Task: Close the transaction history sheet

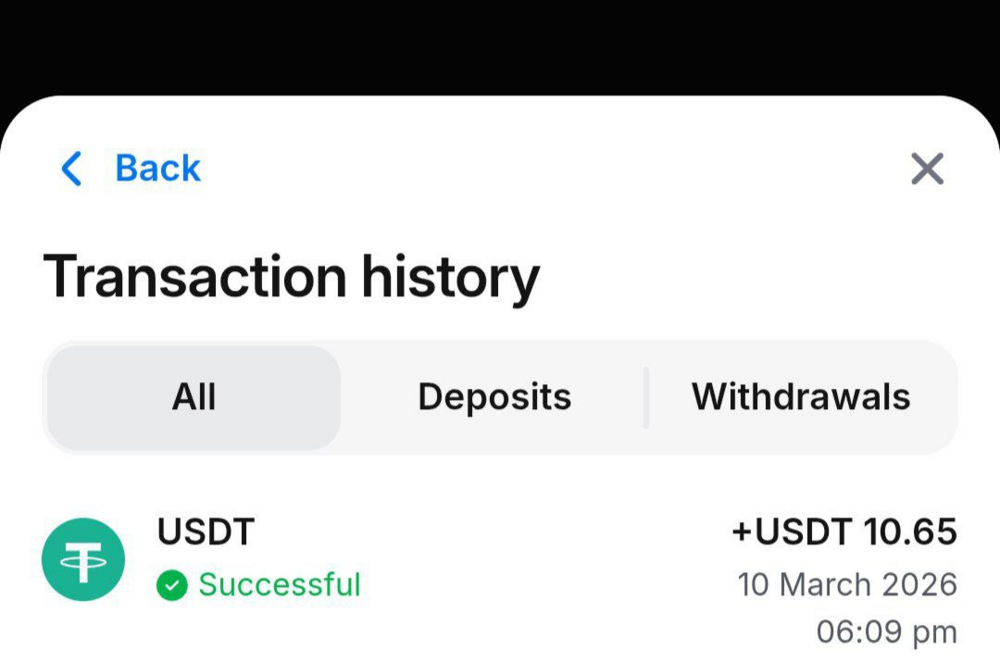Action: pyautogui.click(x=927, y=169)
